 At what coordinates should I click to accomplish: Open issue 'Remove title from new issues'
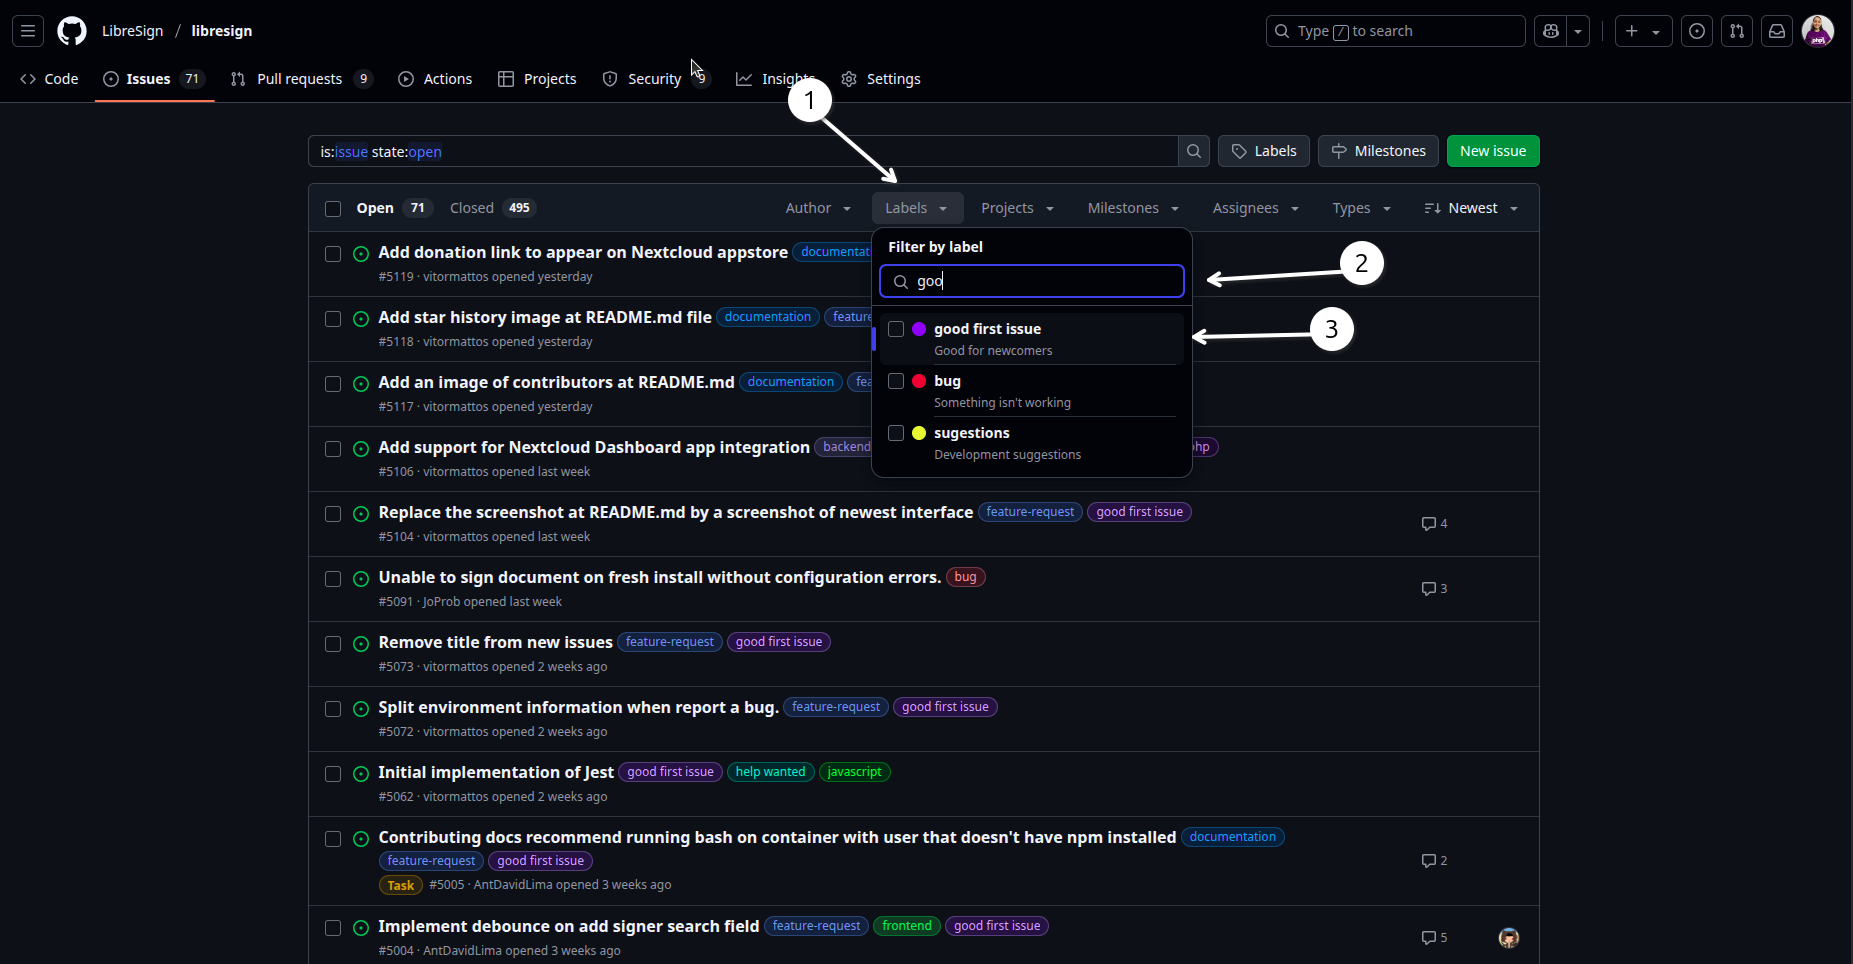[x=495, y=642]
